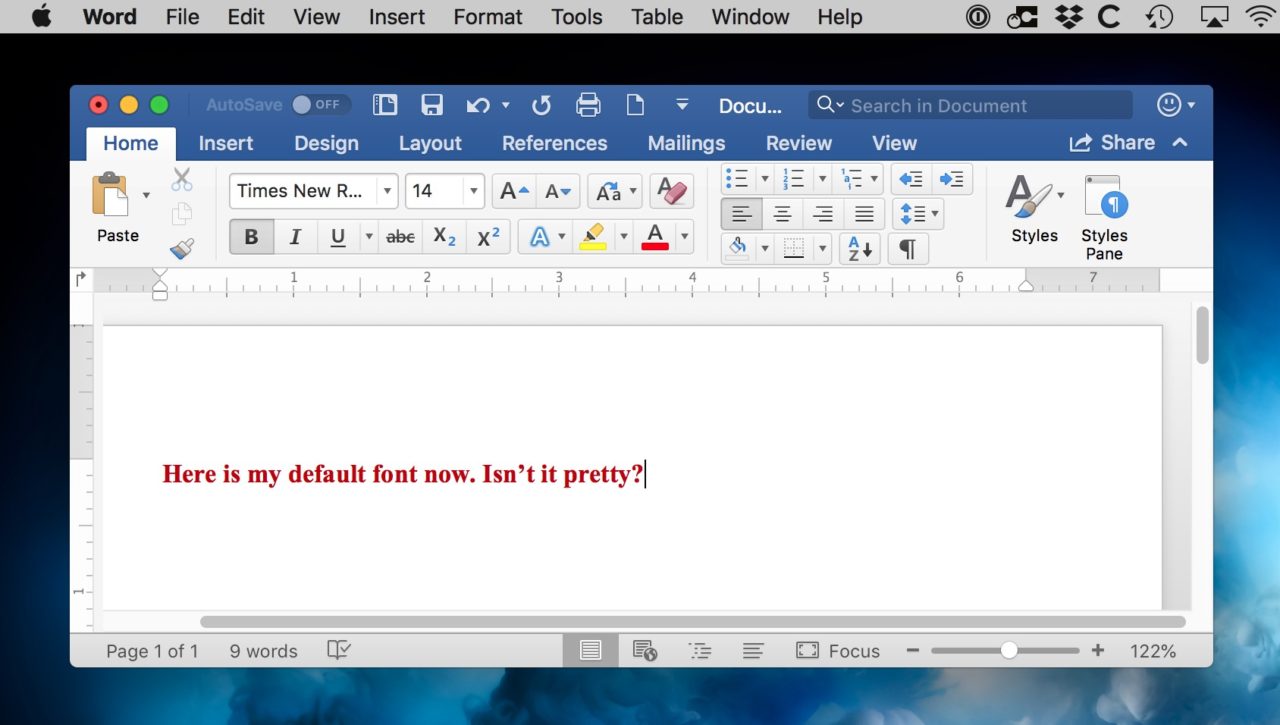The width and height of the screenshot is (1280, 725).
Task: Cut selection with the scissors icon
Action: coord(182,180)
